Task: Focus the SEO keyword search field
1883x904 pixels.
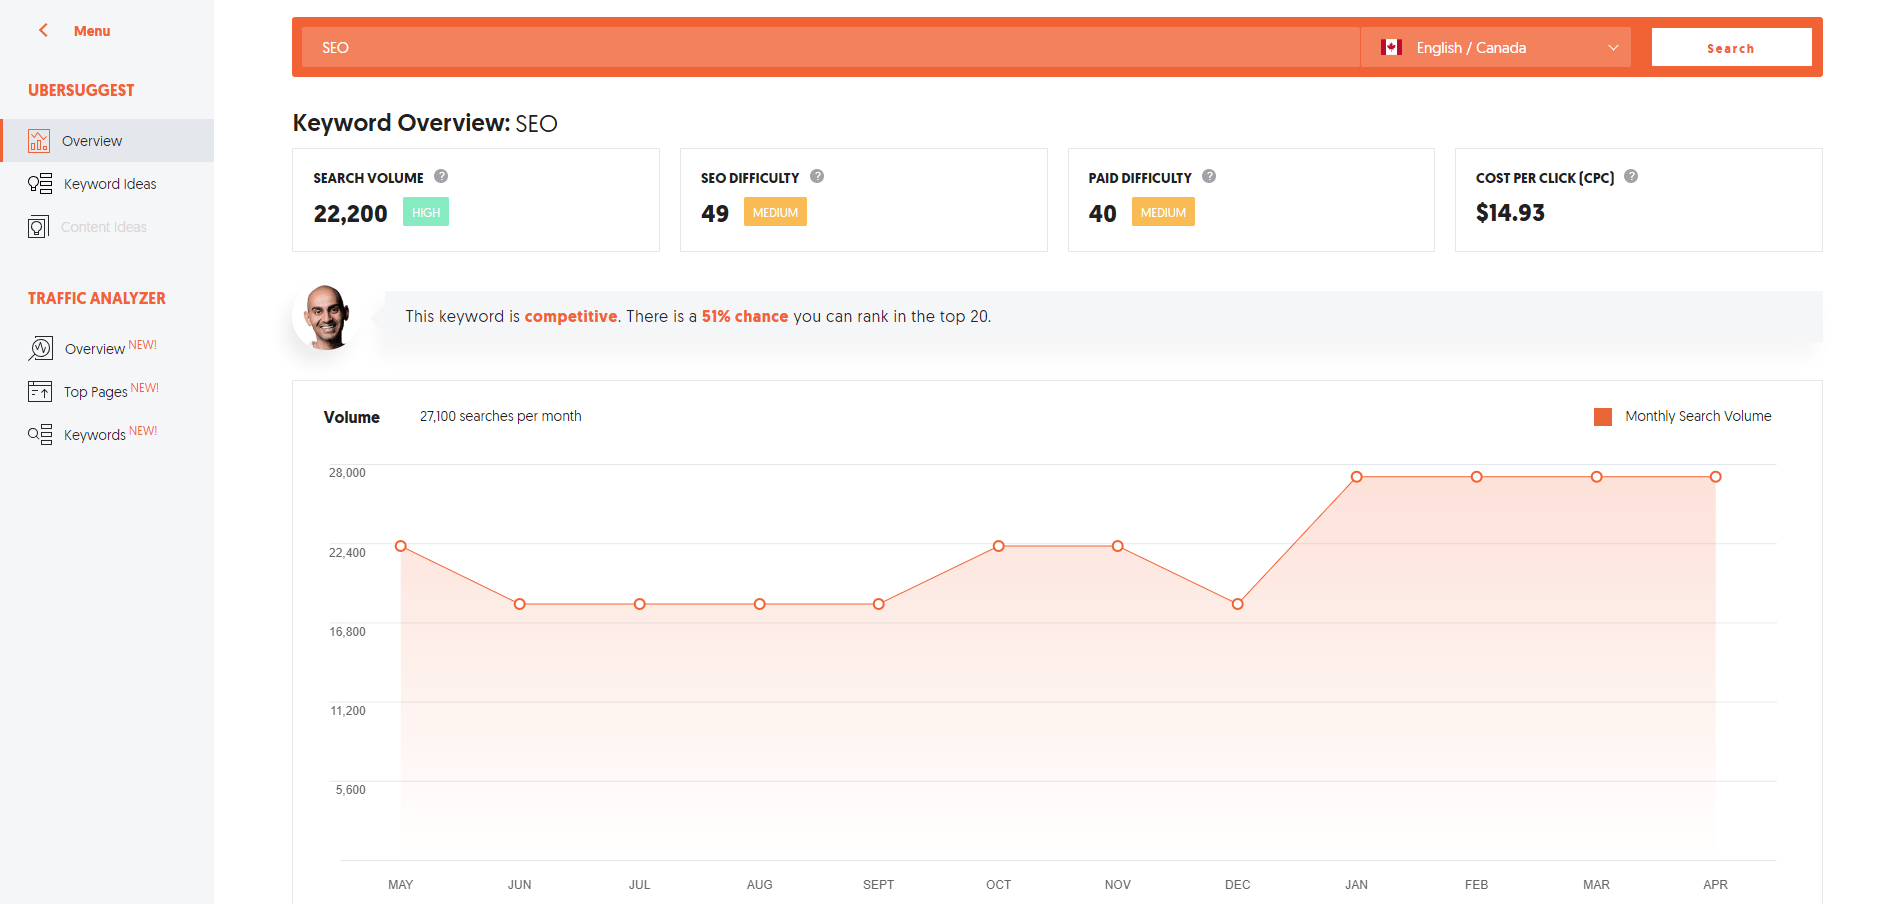Action: point(830,47)
